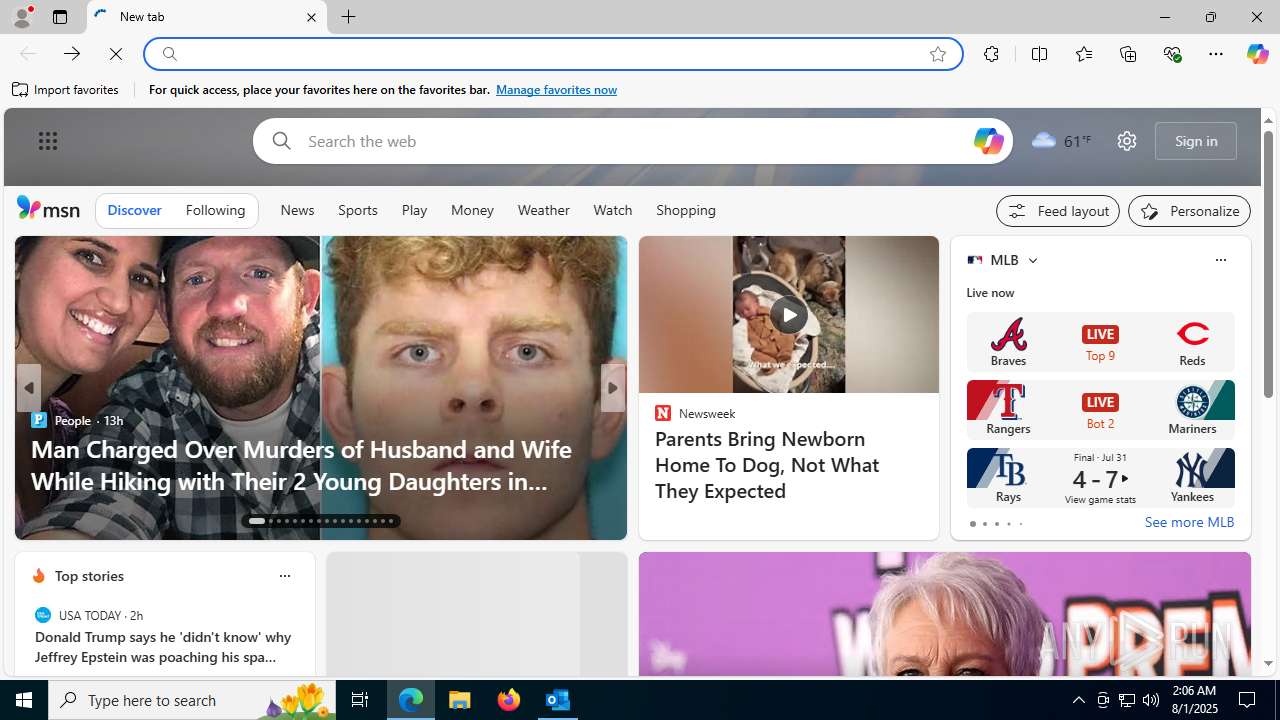
Task: Show hidden system tray icons
Action: 1078,700
